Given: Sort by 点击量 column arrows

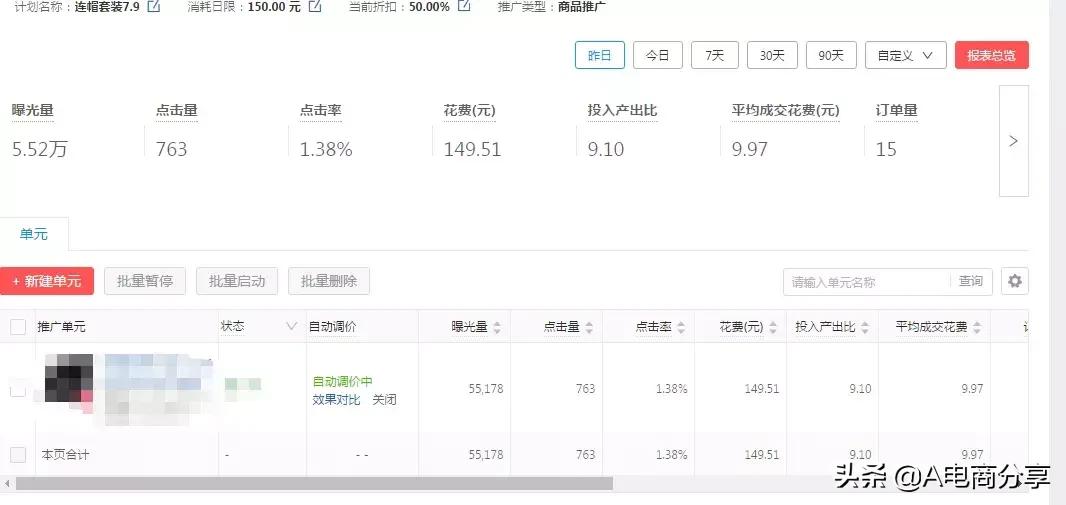Looking at the screenshot, I should click(589, 328).
